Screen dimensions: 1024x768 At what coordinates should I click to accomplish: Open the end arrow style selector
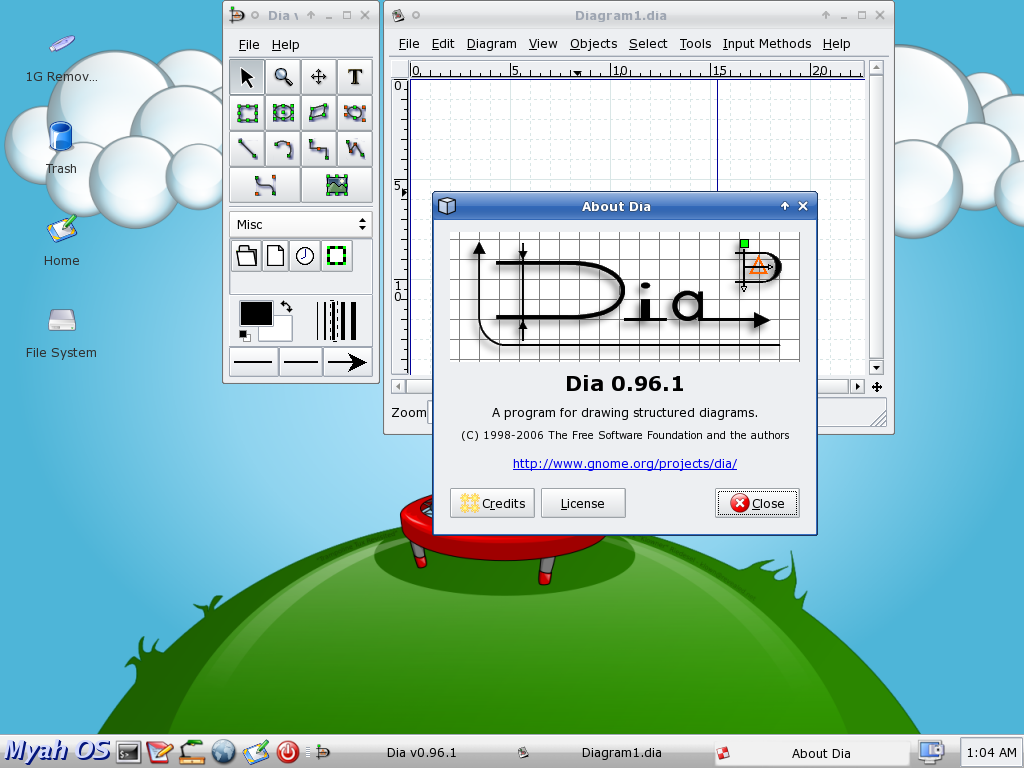(347, 362)
